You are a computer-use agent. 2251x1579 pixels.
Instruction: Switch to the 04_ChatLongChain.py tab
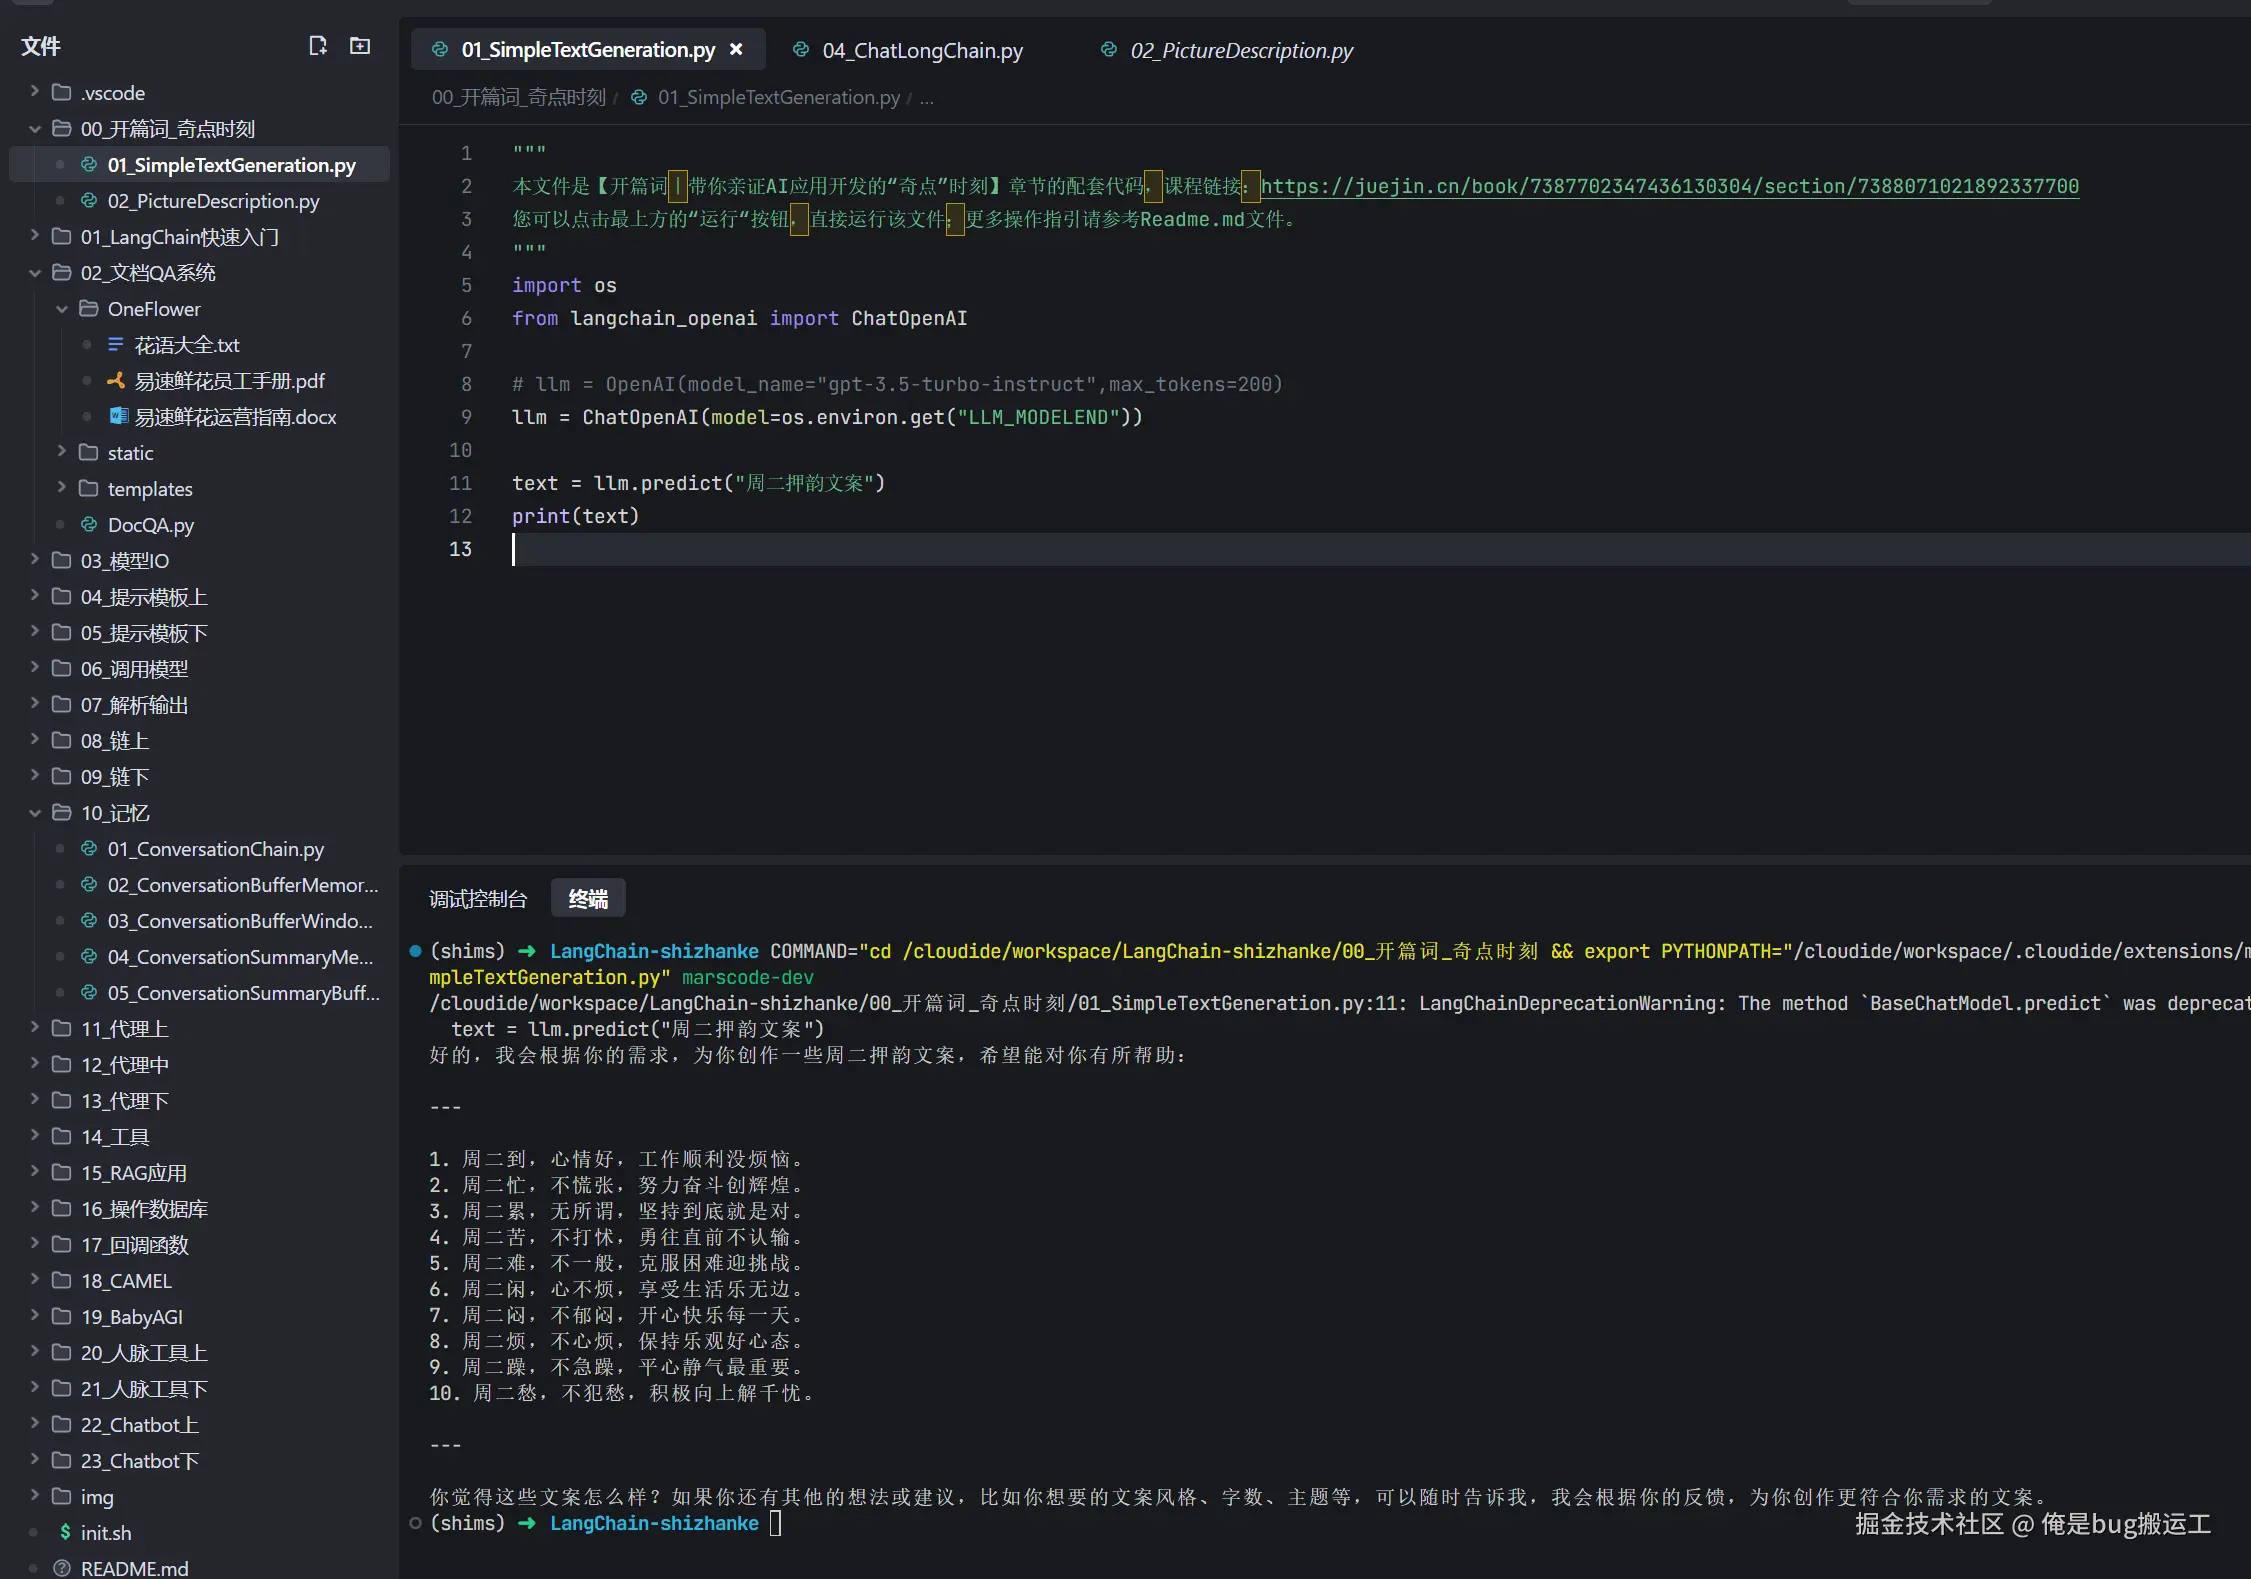pos(921,50)
